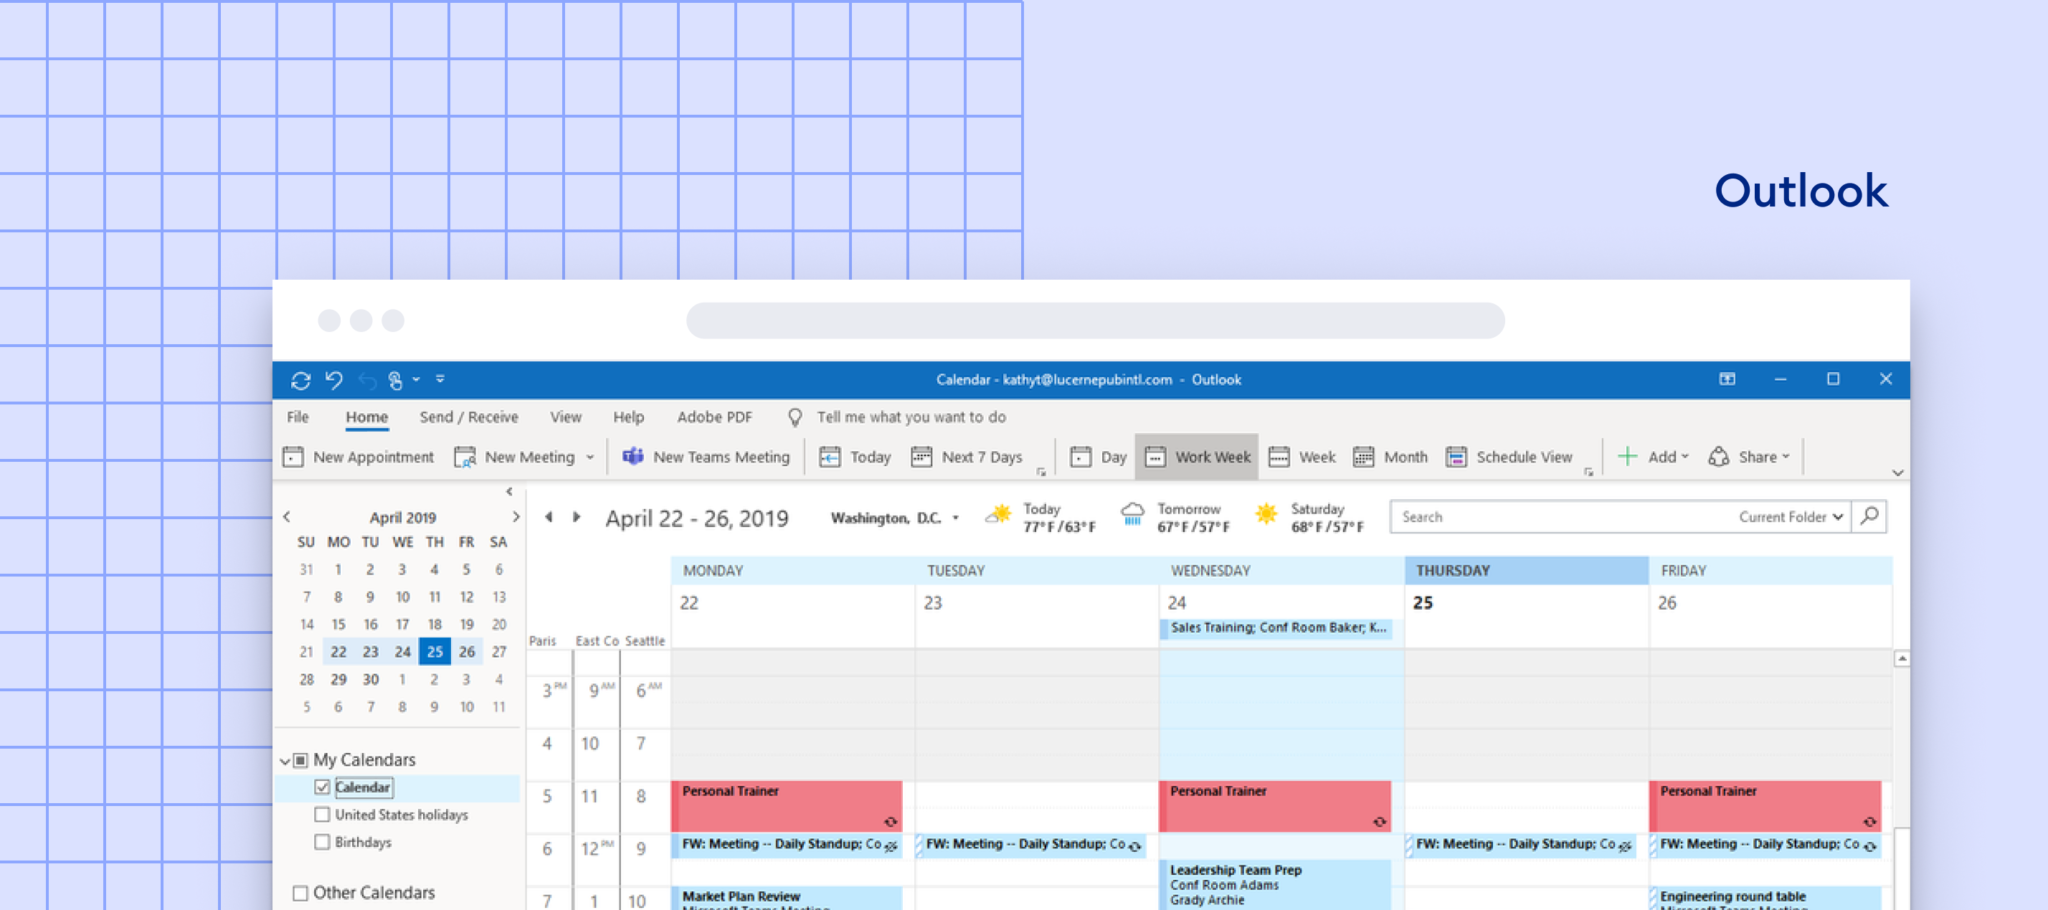Viewport: 2048px width, 910px height.
Task: Open the Engineering round table meeting
Action: pyautogui.click(x=1765, y=898)
